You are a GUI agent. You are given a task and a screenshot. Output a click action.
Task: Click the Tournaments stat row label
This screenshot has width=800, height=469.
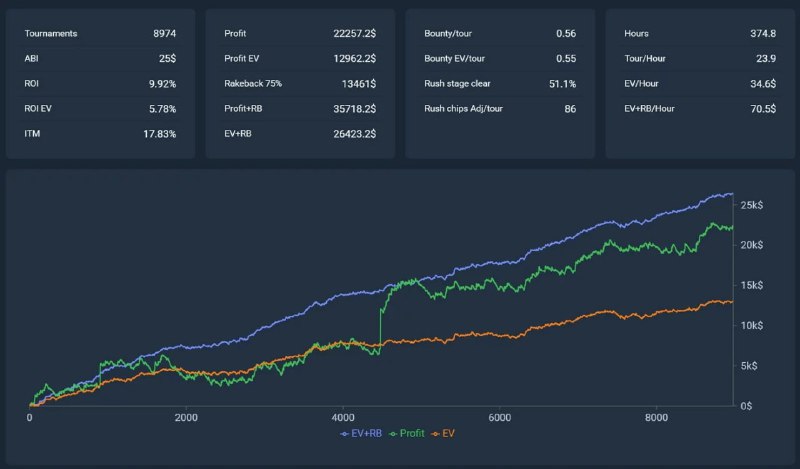[x=51, y=34]
